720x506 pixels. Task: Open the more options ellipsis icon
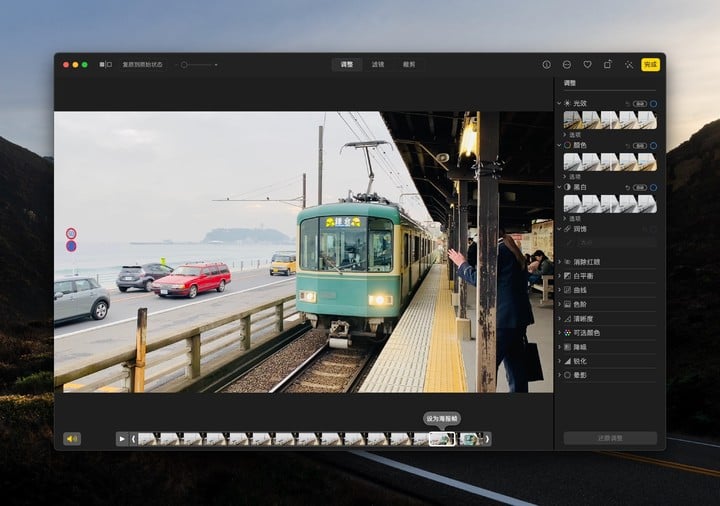pyautogui.click(x=567, y=64)
